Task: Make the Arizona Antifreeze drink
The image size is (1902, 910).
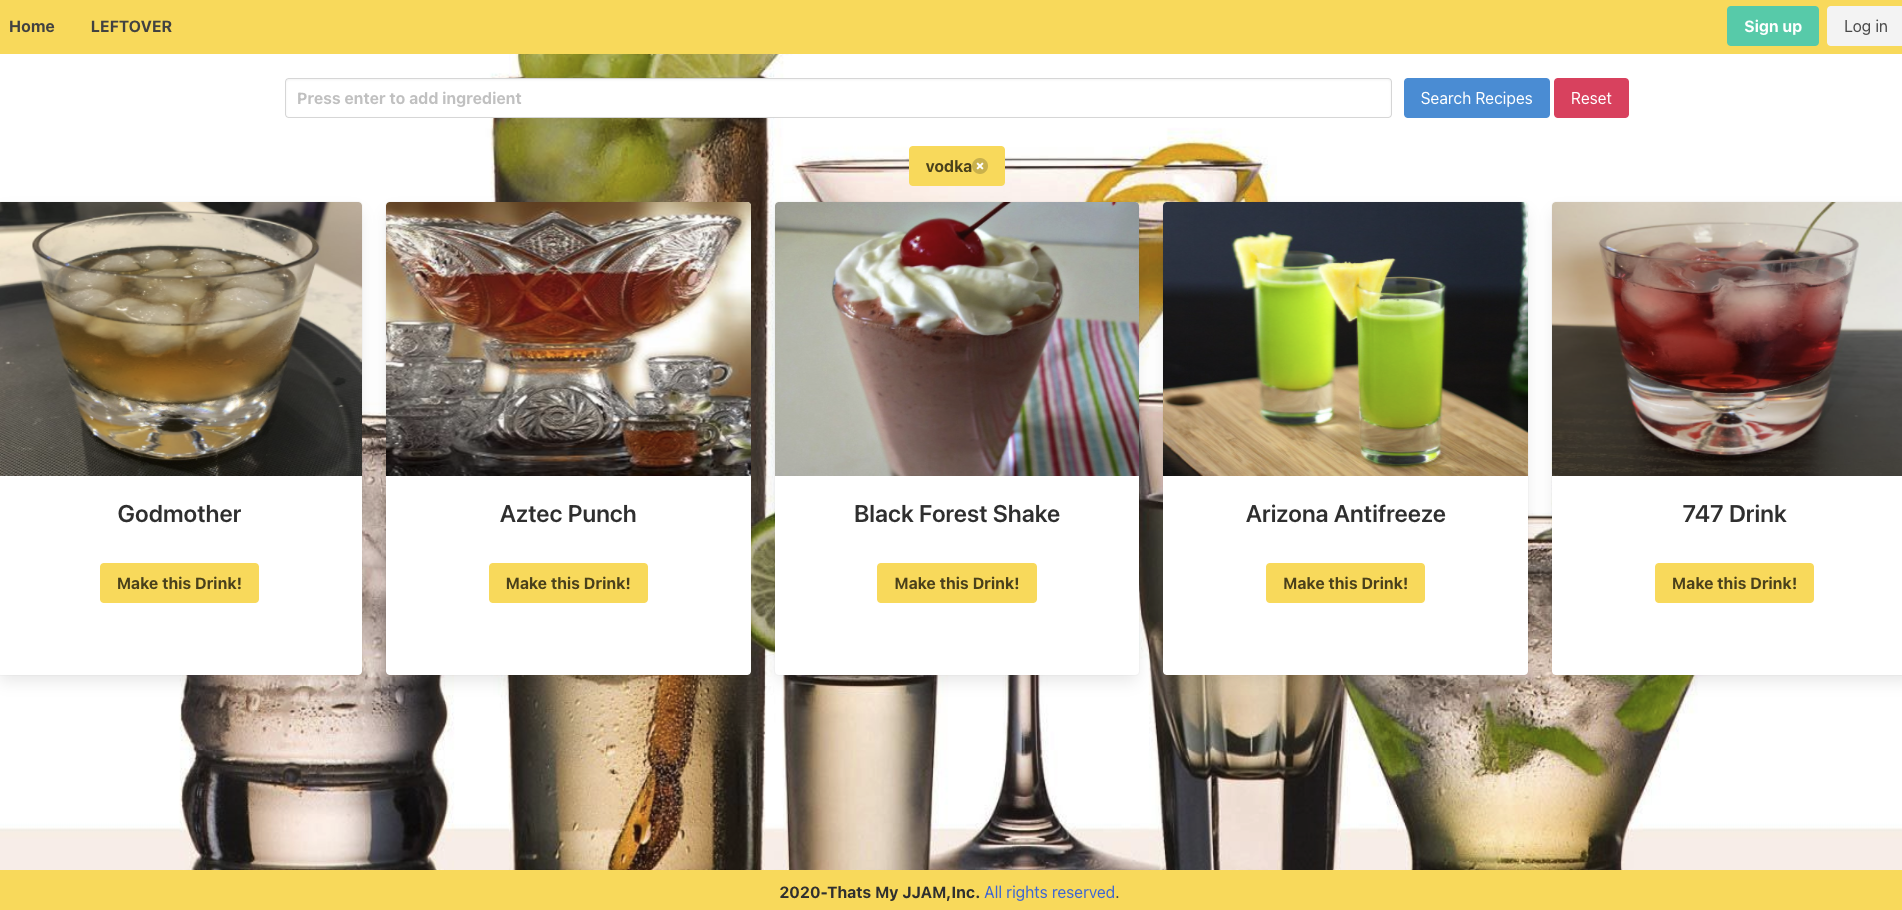Action: tap(1345, 583)
